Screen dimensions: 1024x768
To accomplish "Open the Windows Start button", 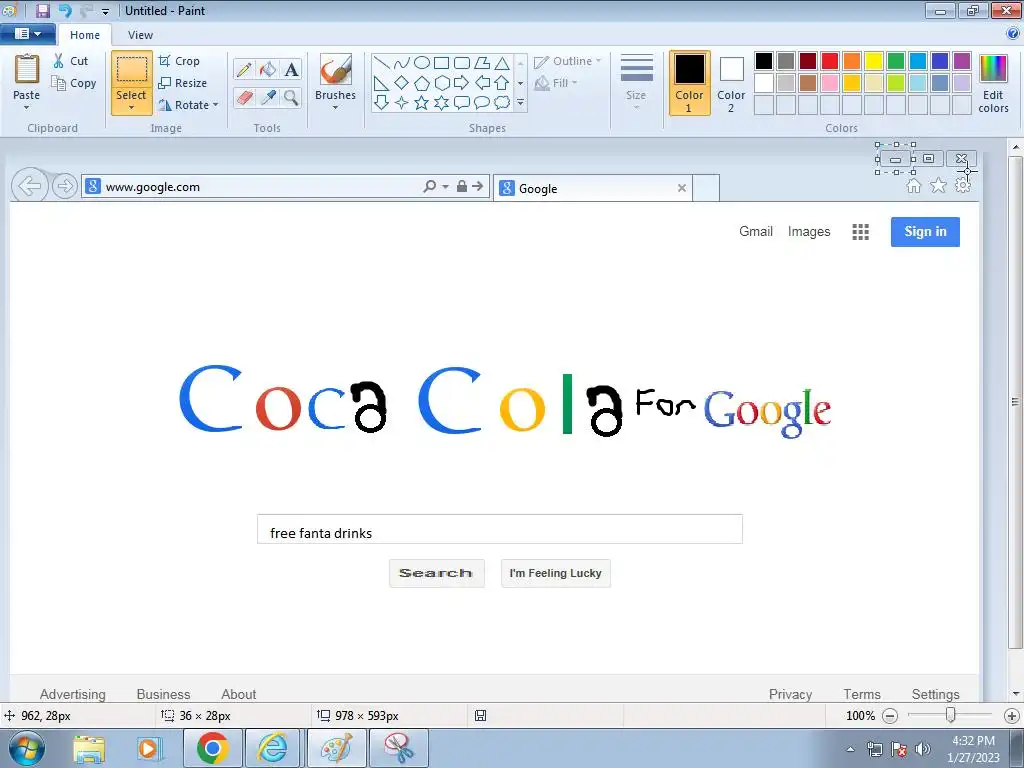I will [x=27, y=748].
